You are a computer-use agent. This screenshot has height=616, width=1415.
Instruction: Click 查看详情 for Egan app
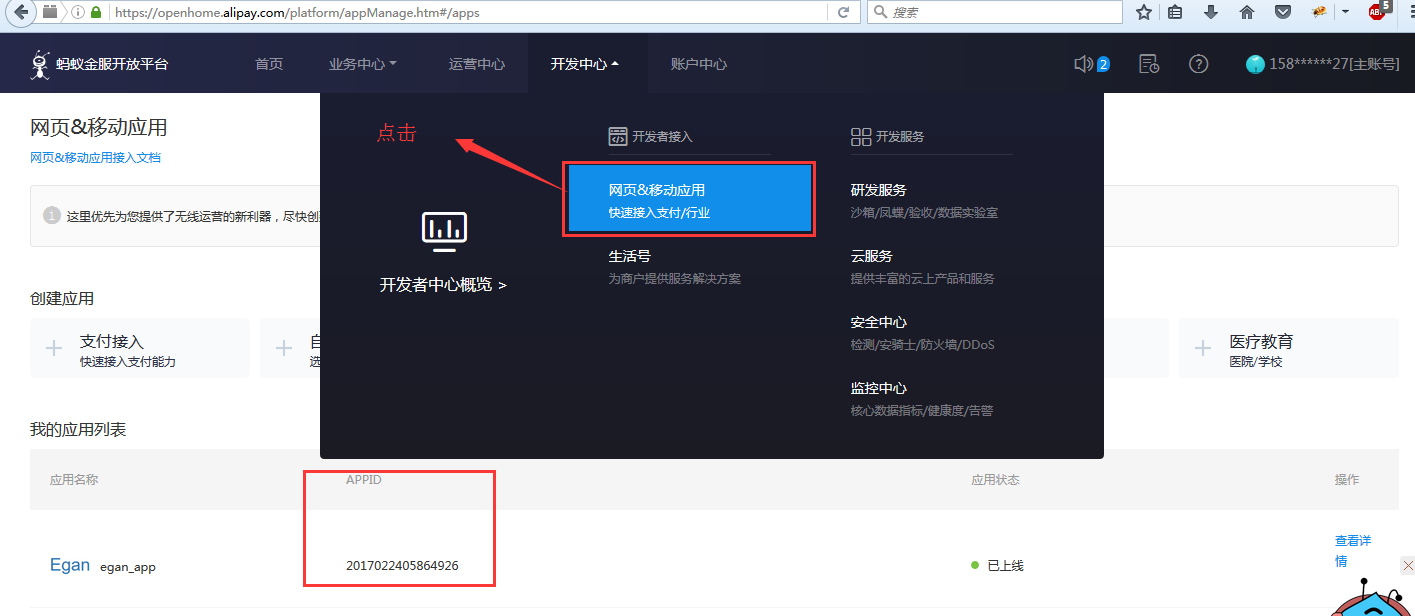pos(1353,551)
